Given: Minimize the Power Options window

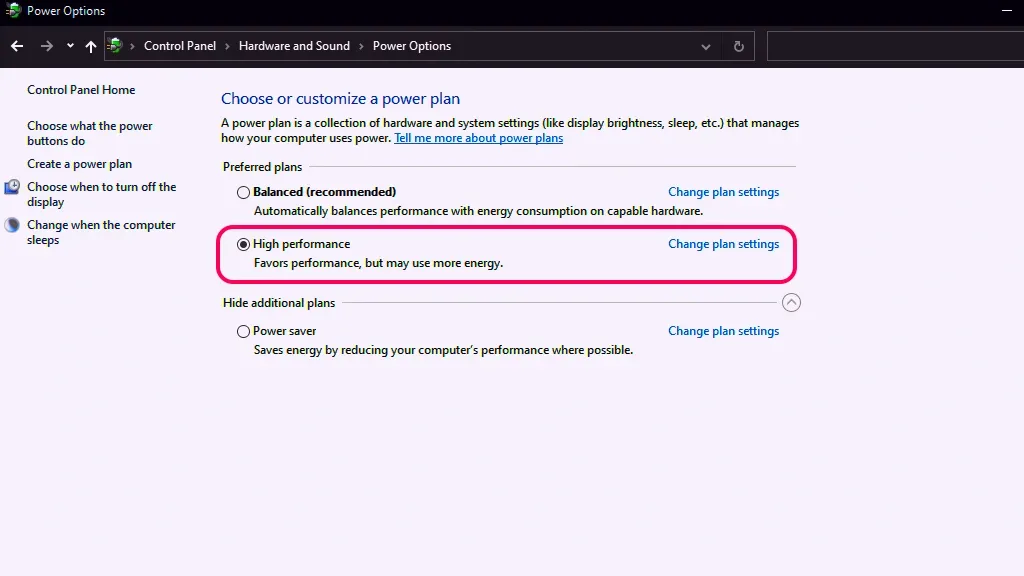Looking at the screenshot, I should click(1006, 10).
